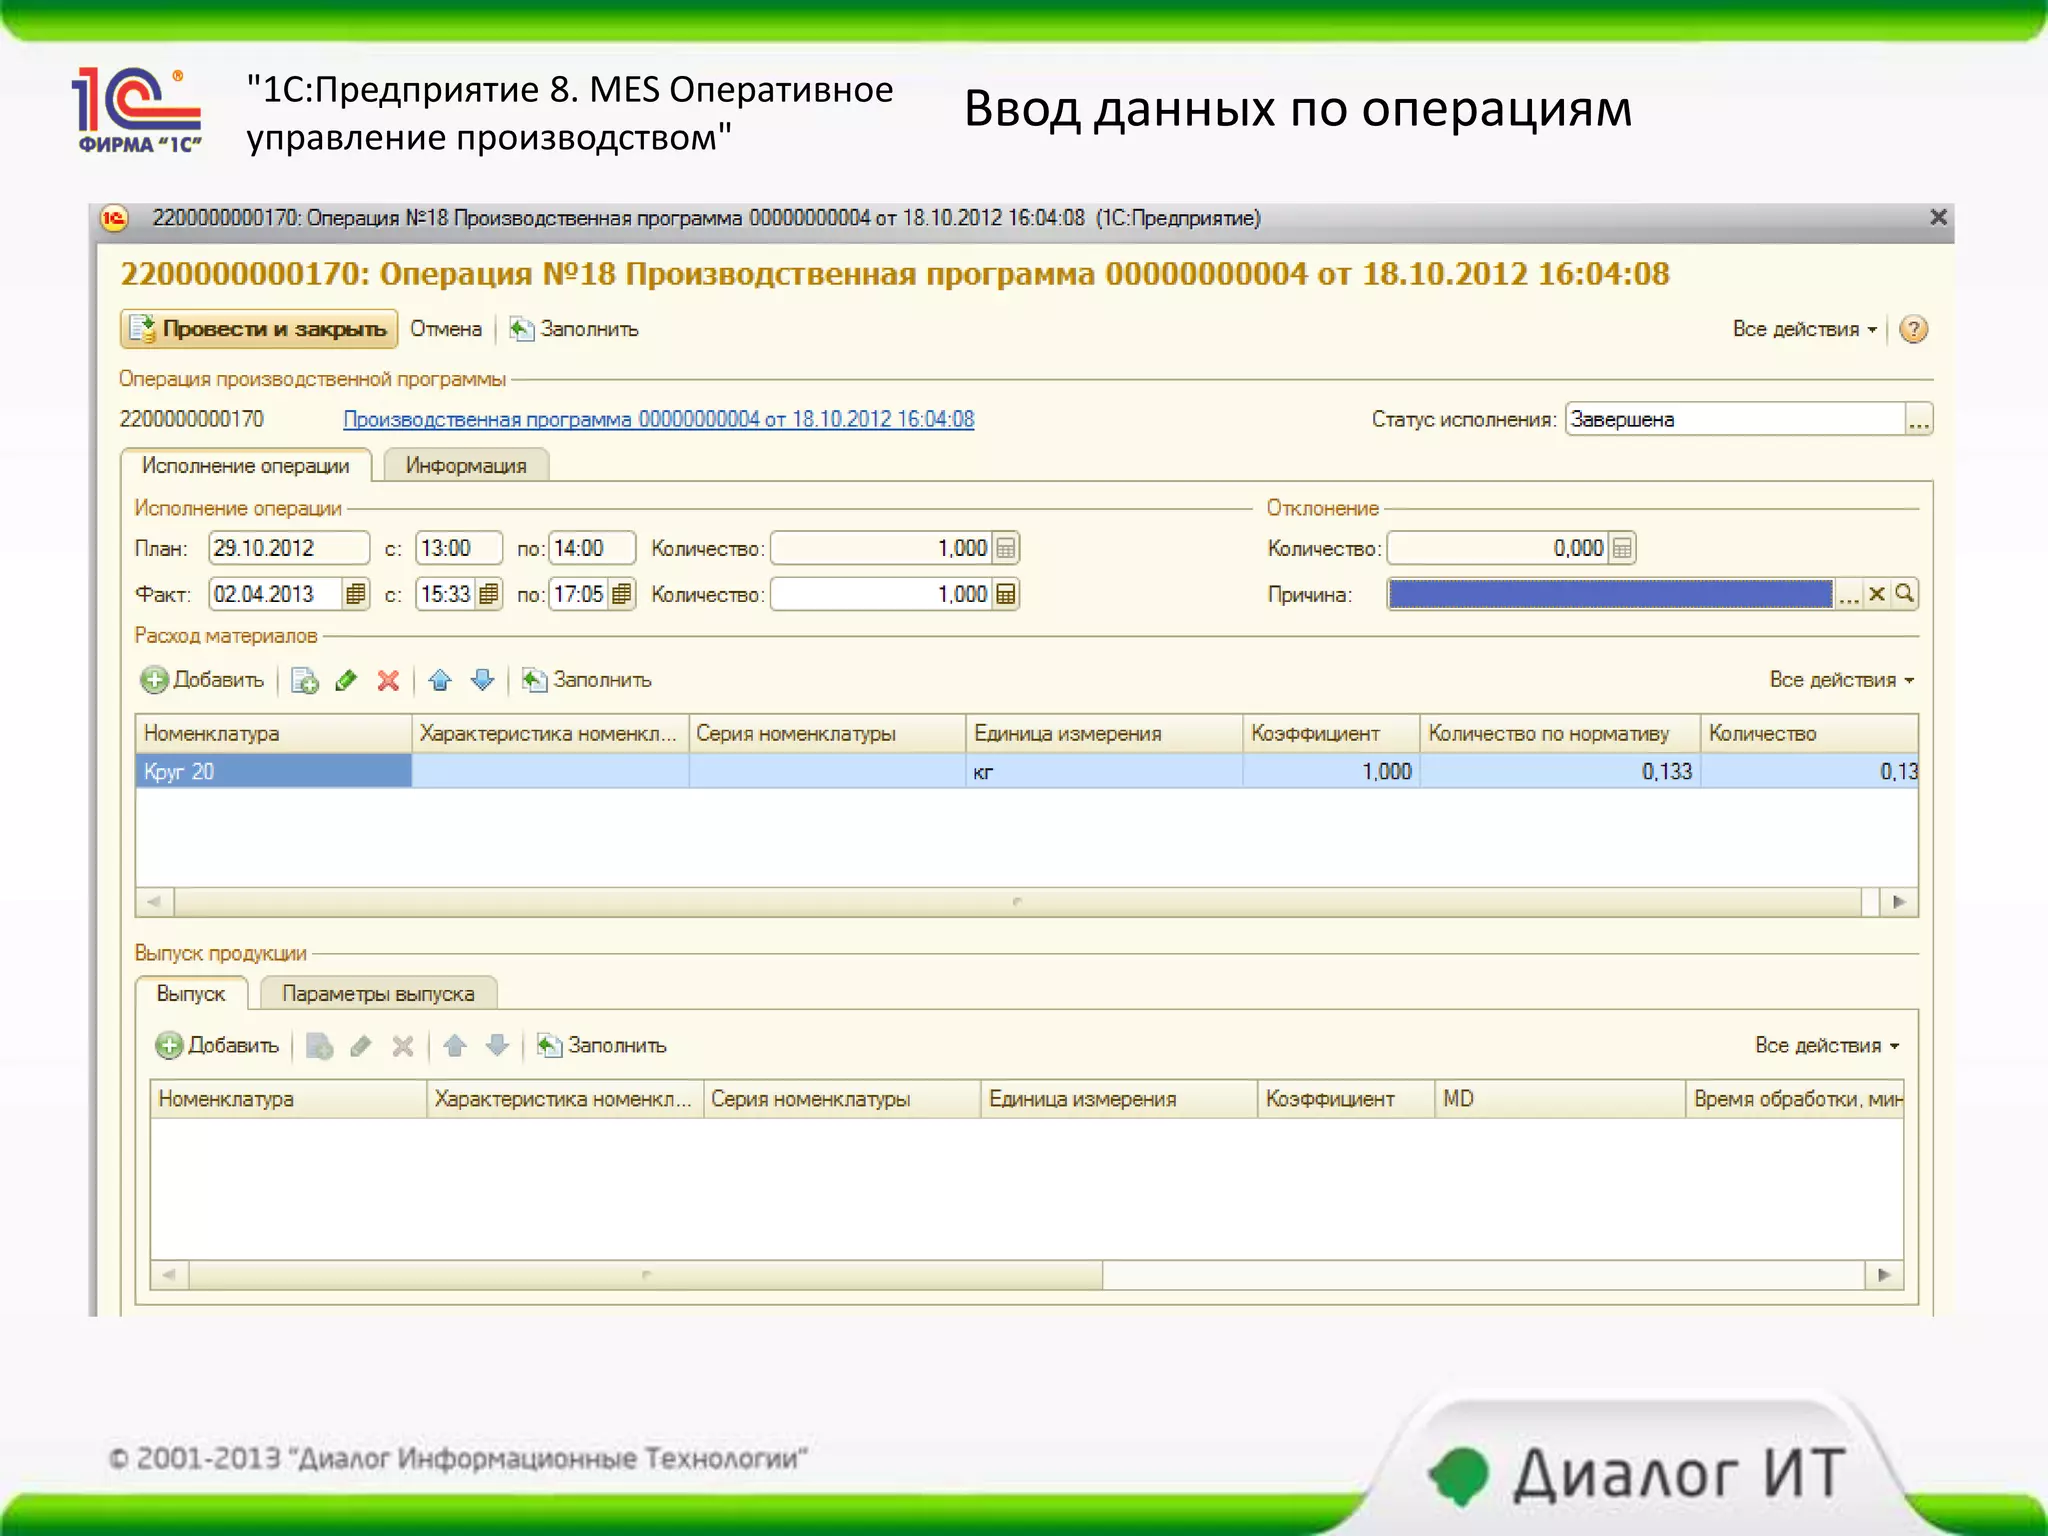Select the Исполнение операции tab
The image size is (2048, 1536).
tap(246, 465)
